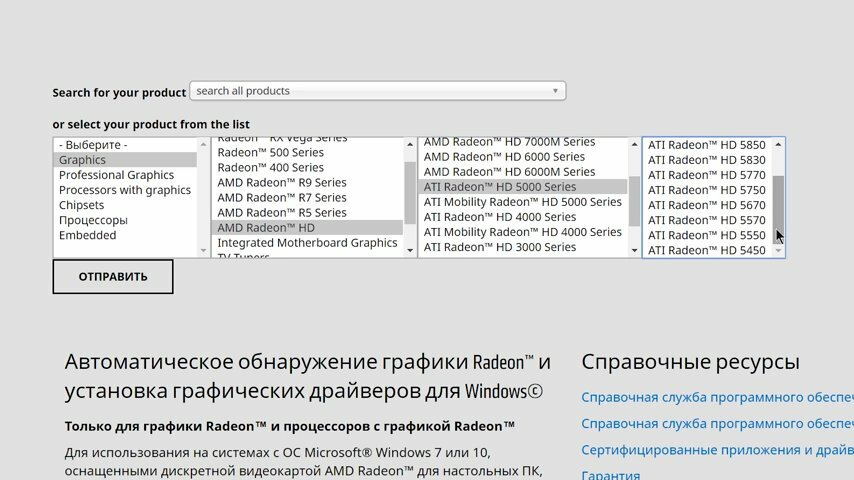Select 'Chipsets' in the category list
This screenshot has width=854, height=480.
point(125,205)
